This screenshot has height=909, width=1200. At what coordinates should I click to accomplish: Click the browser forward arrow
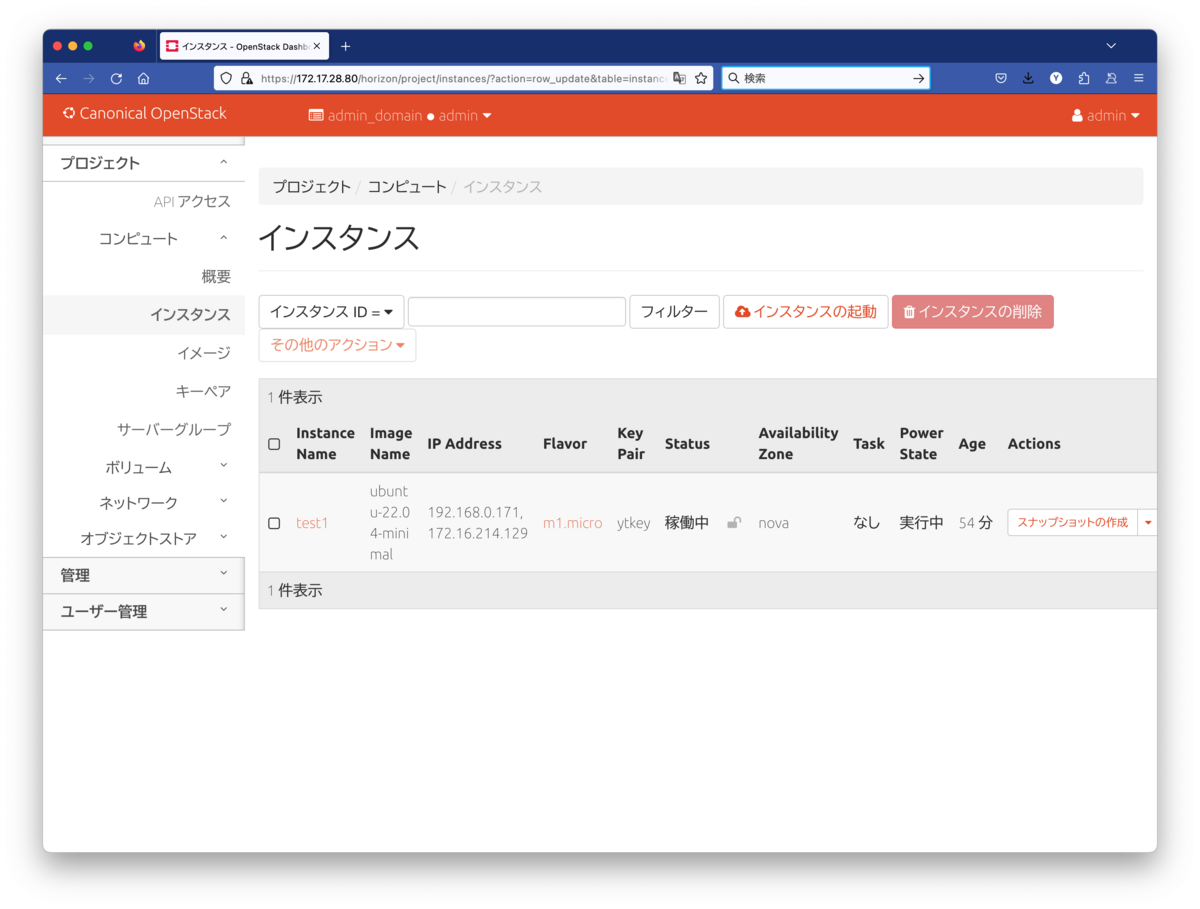click(89, 78)
